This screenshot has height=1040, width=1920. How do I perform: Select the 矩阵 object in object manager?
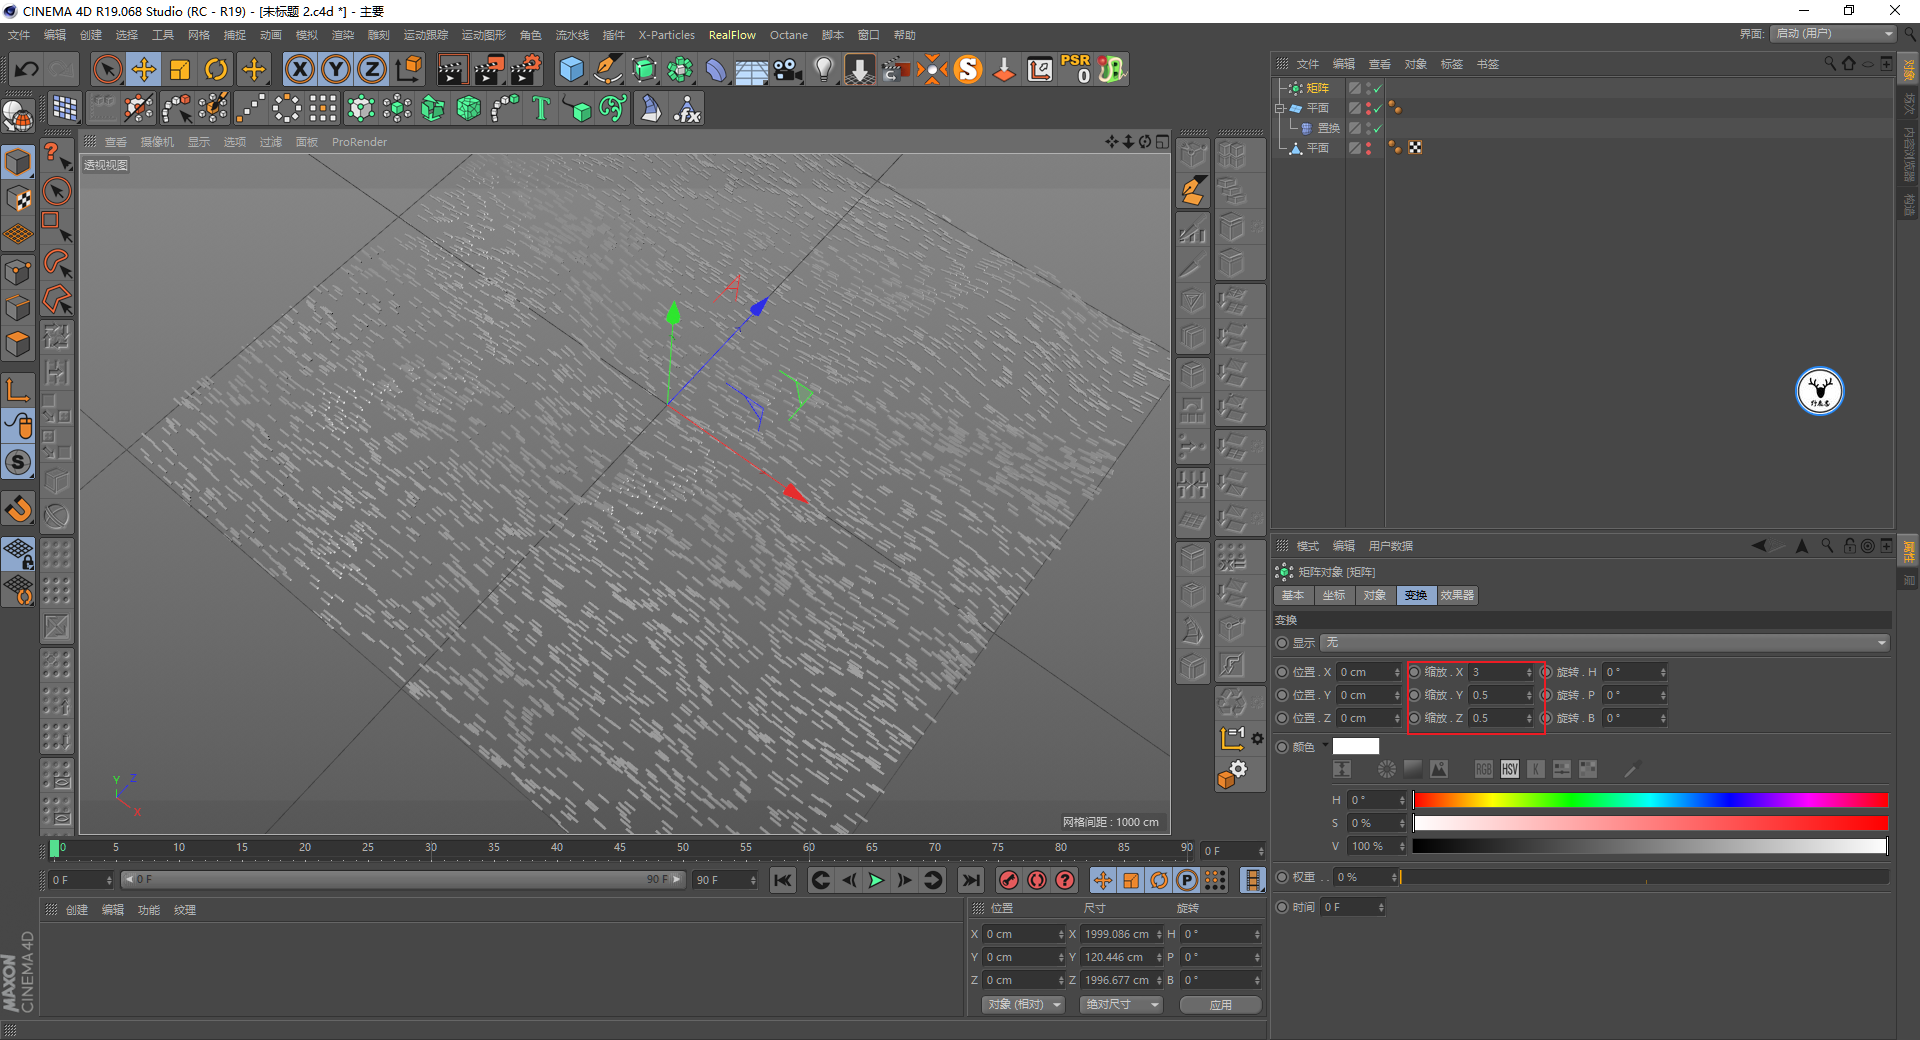pos(1317,88)
